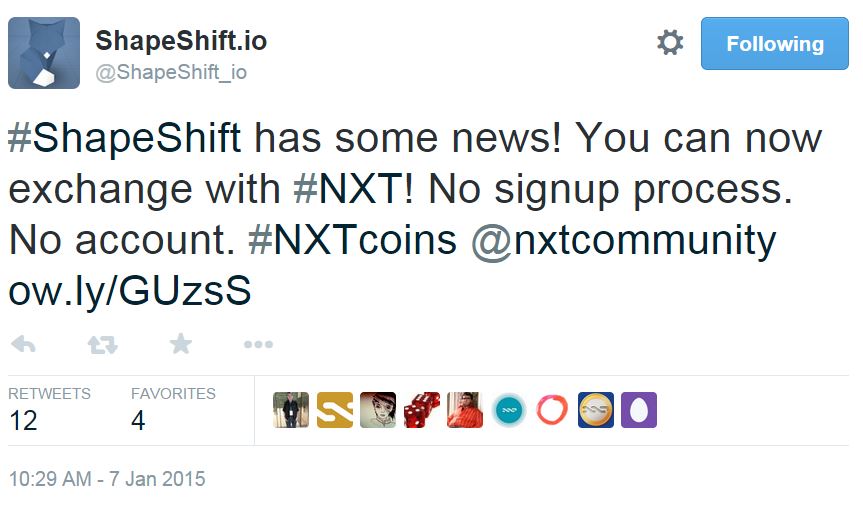This screenshot has width=863, height=526.
Task: View the 4 favorites list
Action: (173, 409)
